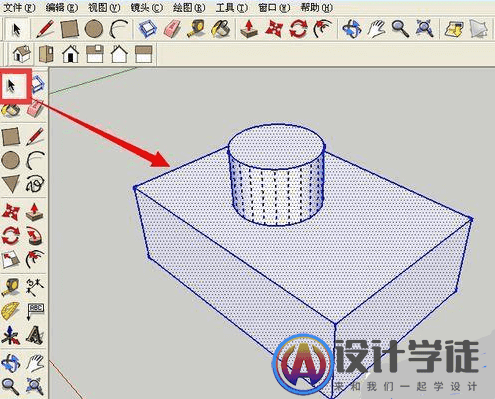Select the arrow tool in the top toolbar
The width and height of the screenshot is (495, 399).
(x=16, y=29)
